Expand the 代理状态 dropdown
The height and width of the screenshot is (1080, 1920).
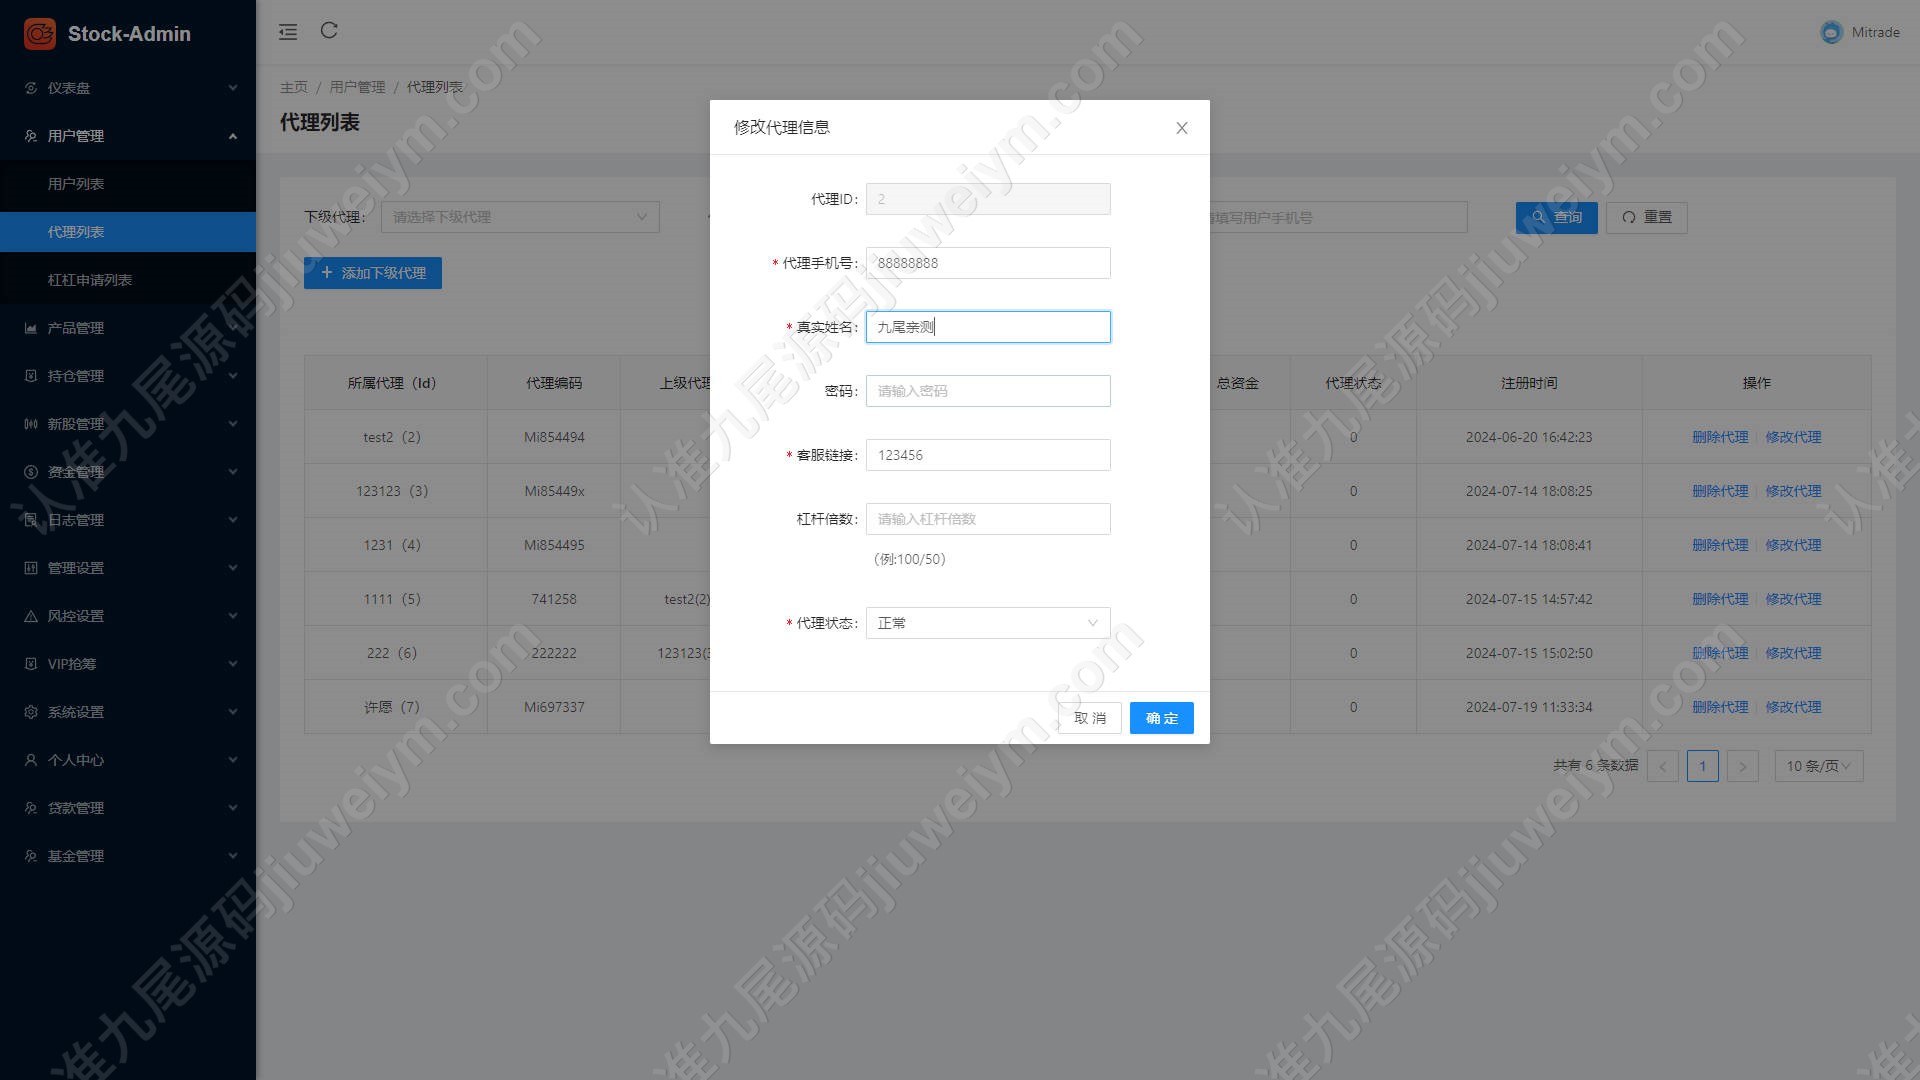[988, 623]
